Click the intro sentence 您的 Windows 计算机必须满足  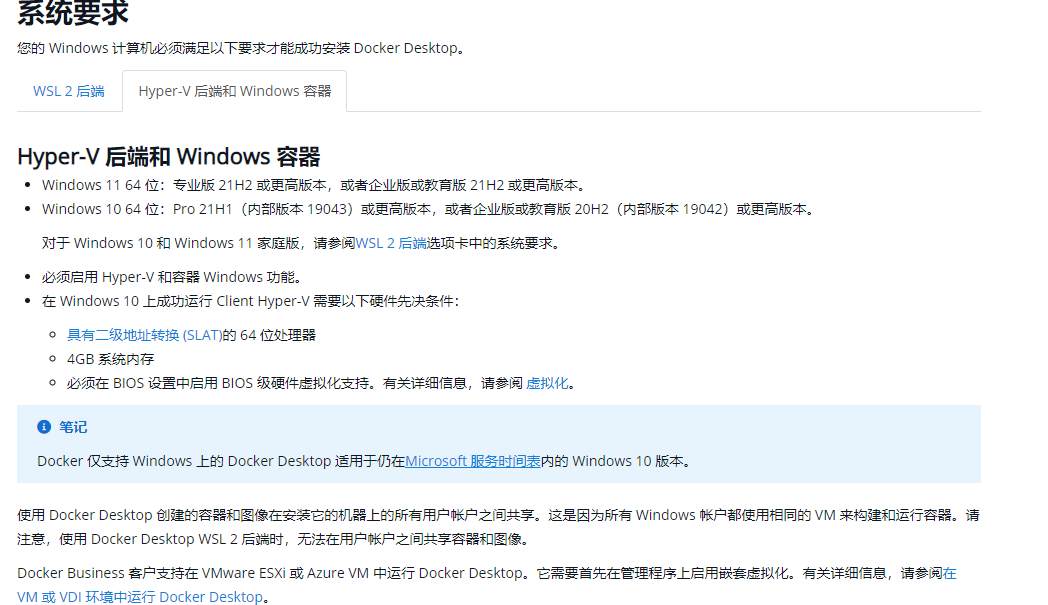click(x=241, y=48)
